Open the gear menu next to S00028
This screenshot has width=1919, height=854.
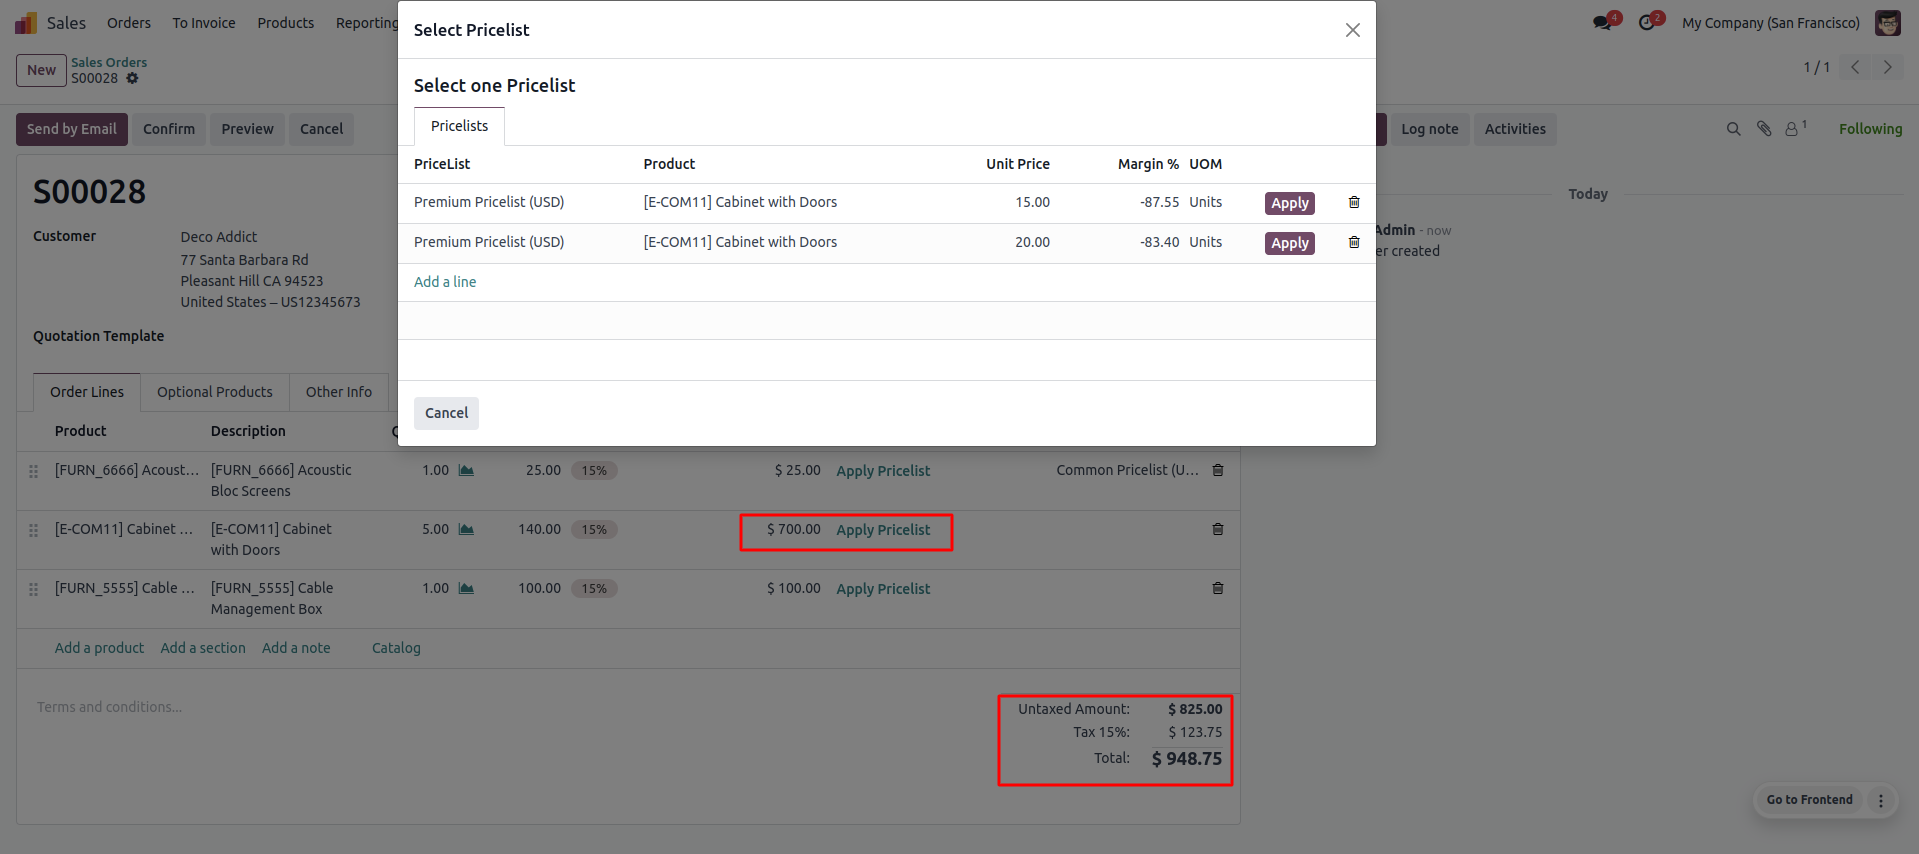click(x=132, y=78)
